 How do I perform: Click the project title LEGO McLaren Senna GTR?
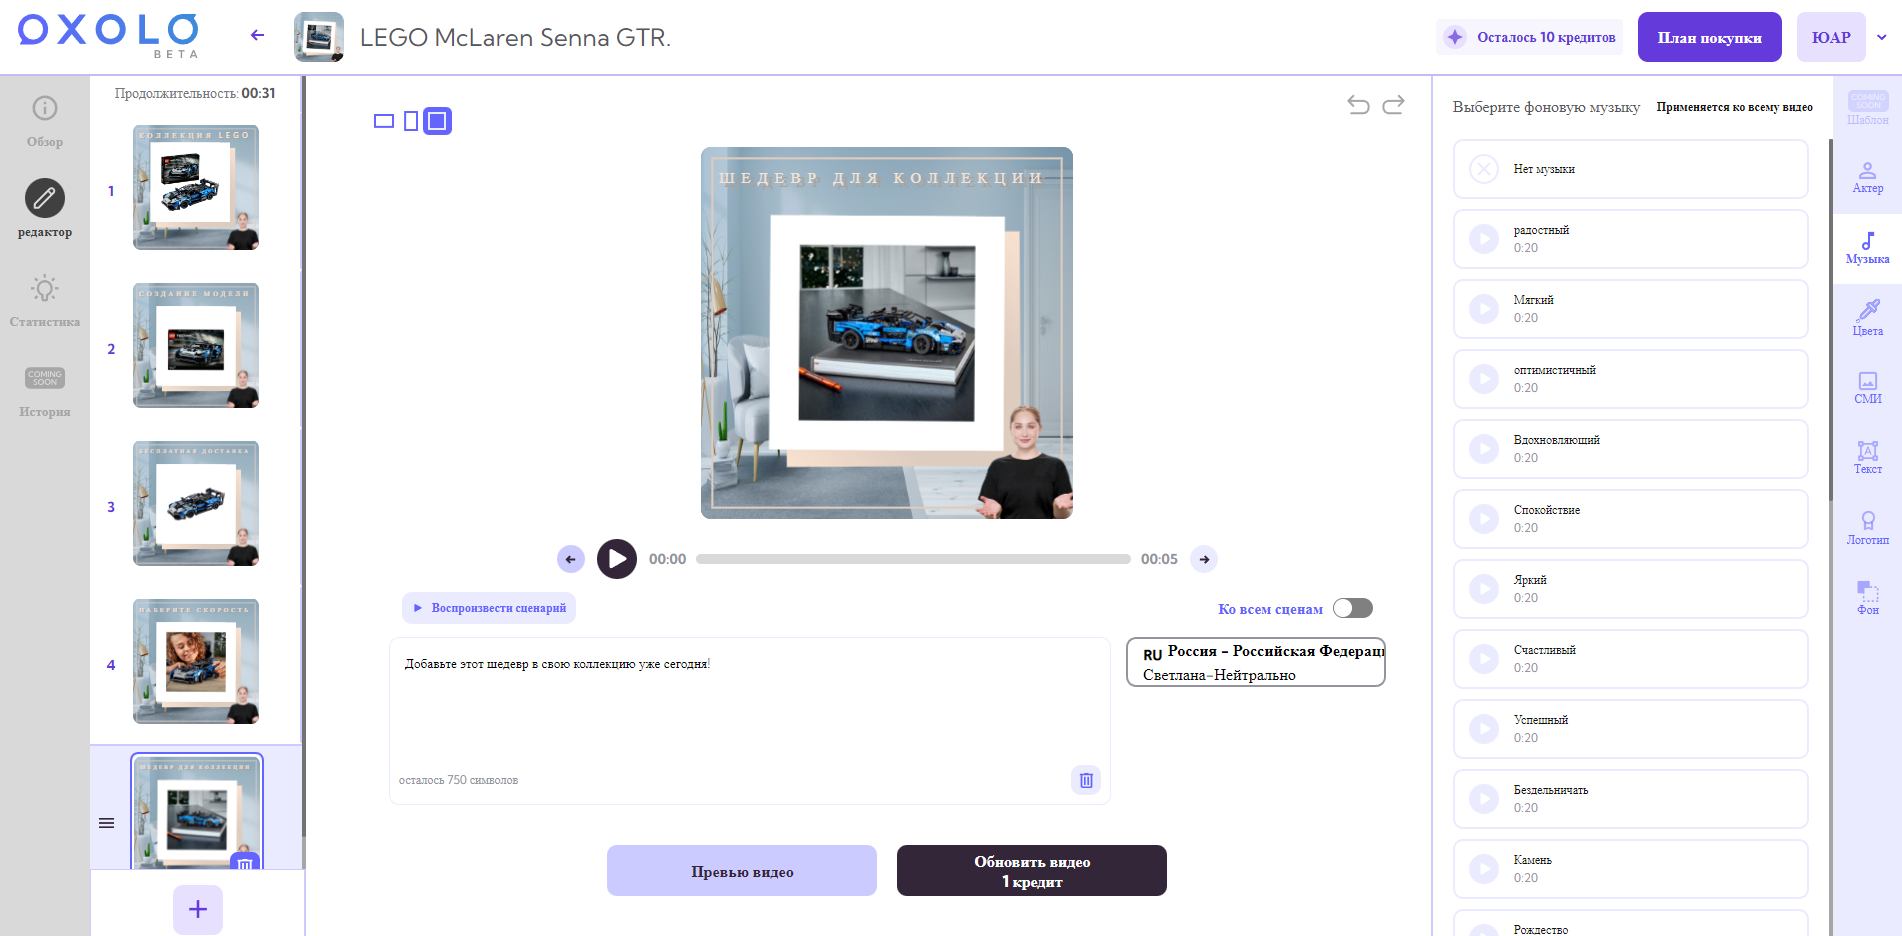pos(515,37)
